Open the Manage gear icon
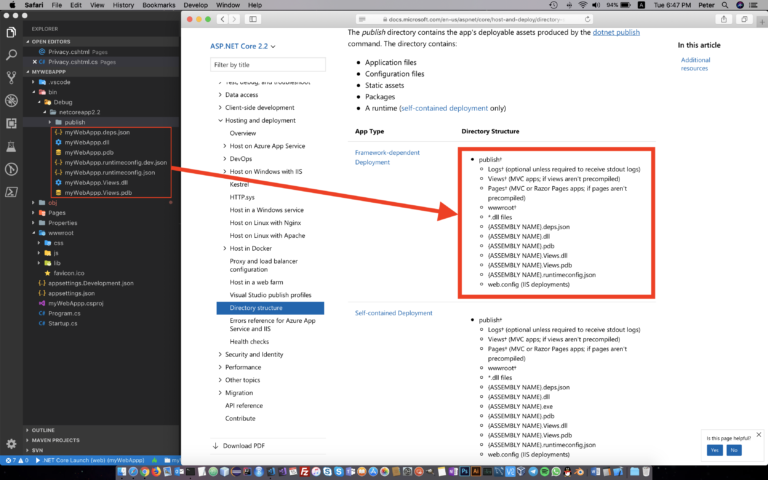Screen dimensions: 768x480 click(11, 444)
